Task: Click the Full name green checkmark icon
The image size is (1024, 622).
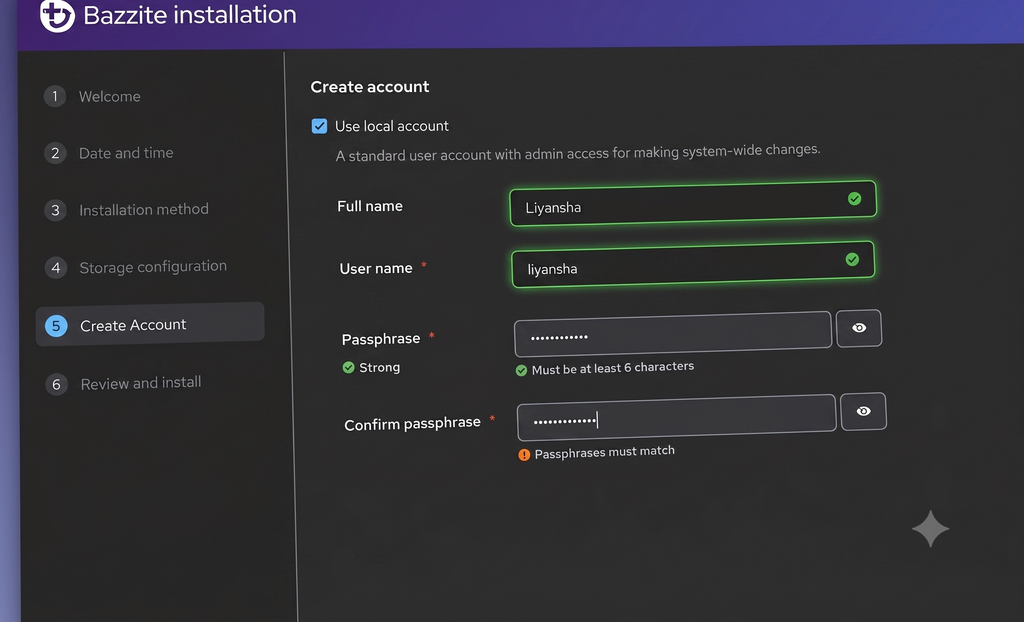Action: pos(854,199)
